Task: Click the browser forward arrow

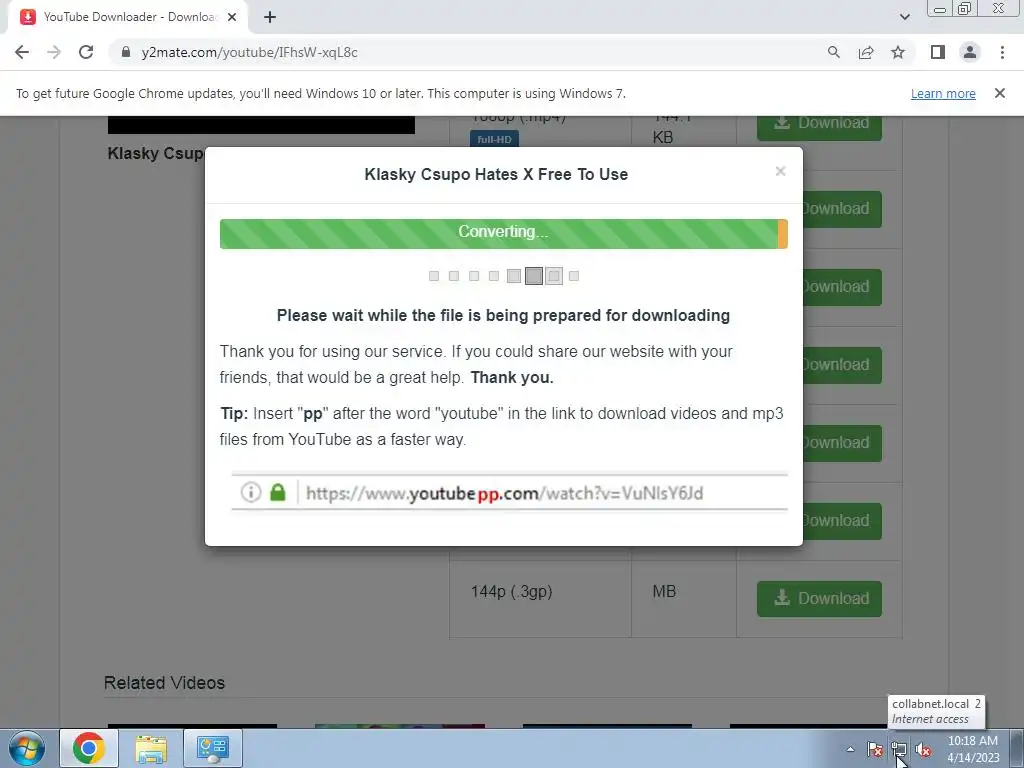Action: pos(54,52)
